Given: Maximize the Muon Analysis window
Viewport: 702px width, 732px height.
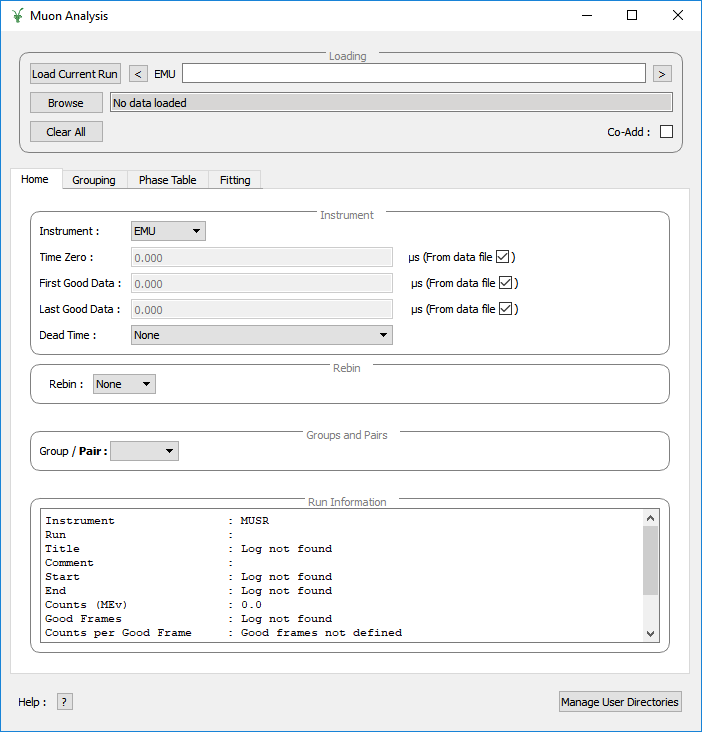Looking at the screenshot, I should [x=632, y=16].
